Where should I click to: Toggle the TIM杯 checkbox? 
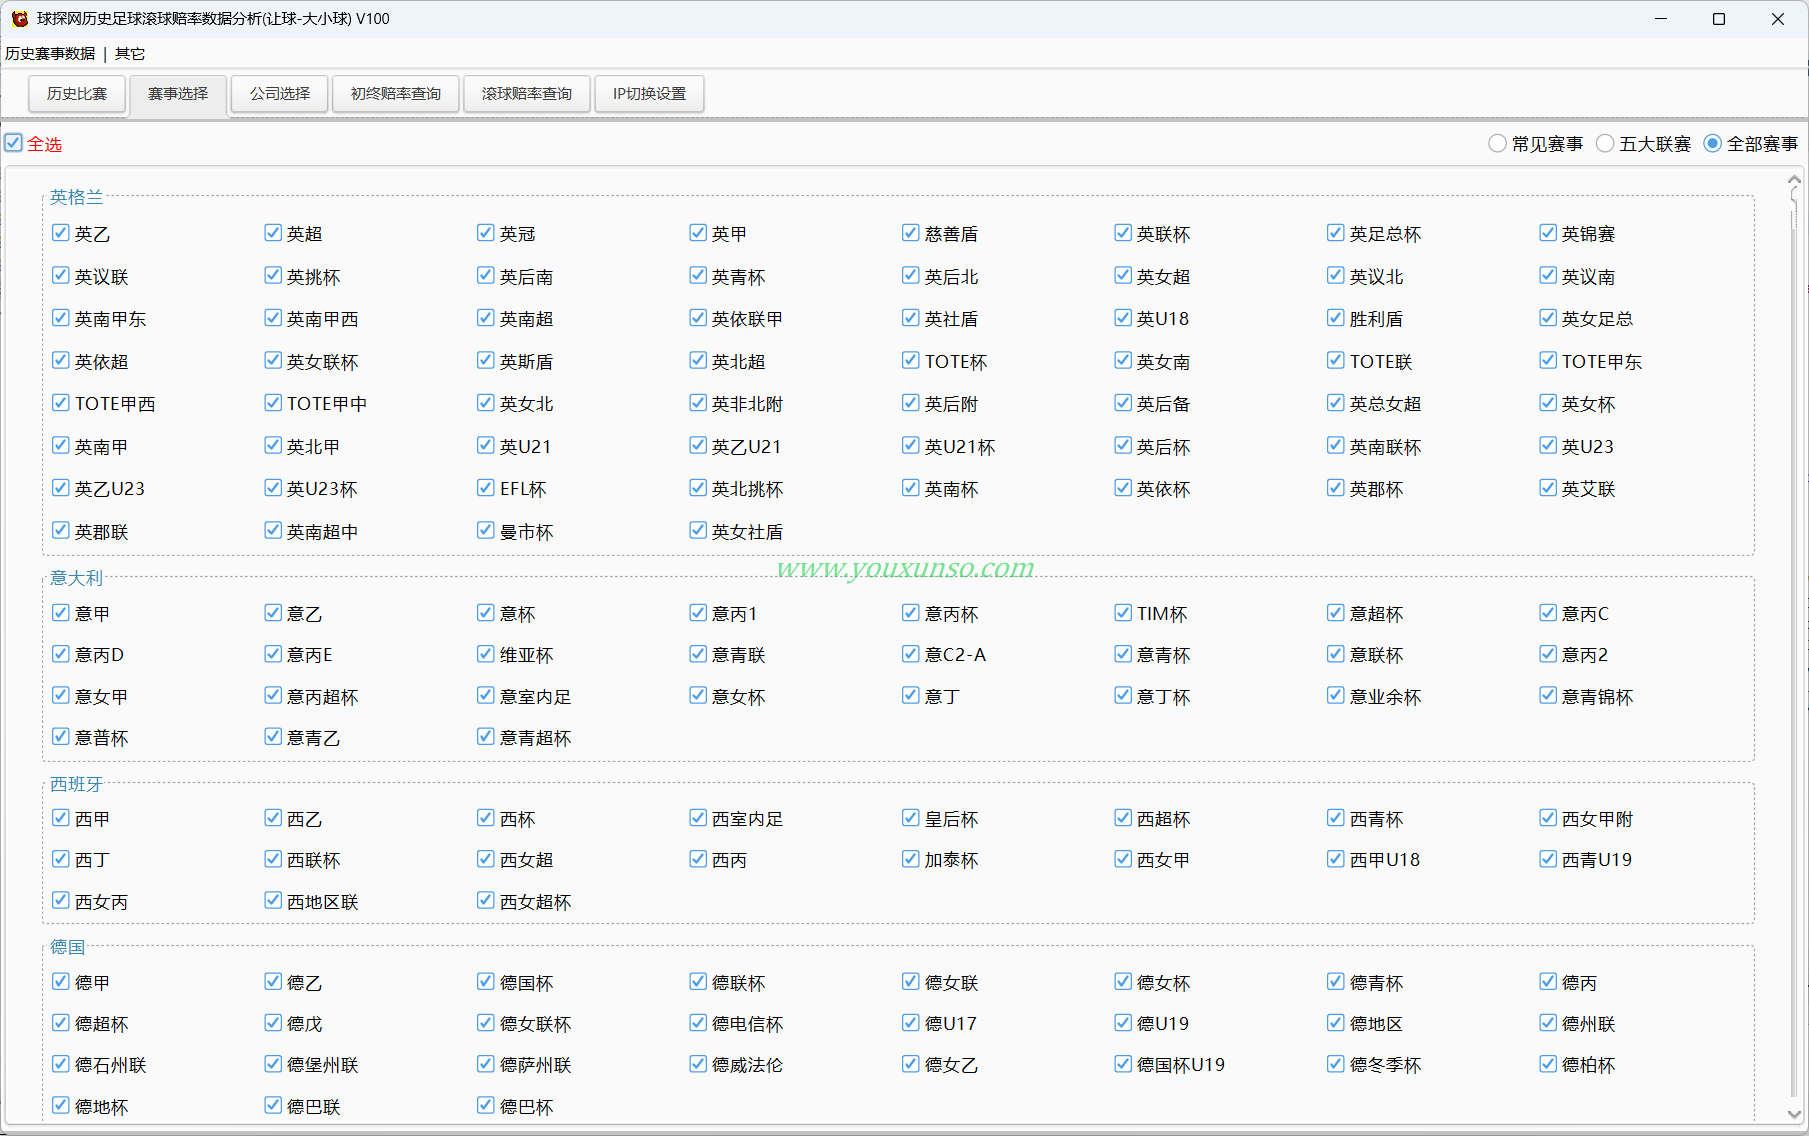[x=1123, y=613]
